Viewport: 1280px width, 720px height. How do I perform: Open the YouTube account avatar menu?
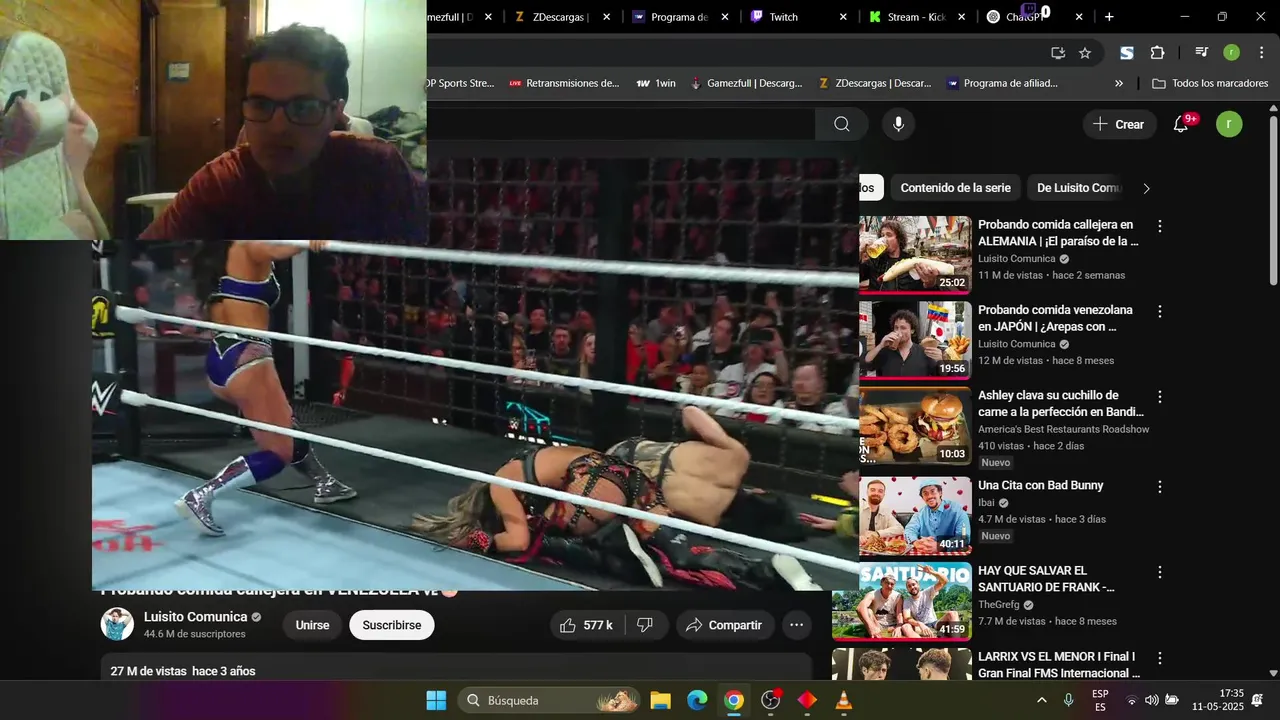pos(1229,124)
